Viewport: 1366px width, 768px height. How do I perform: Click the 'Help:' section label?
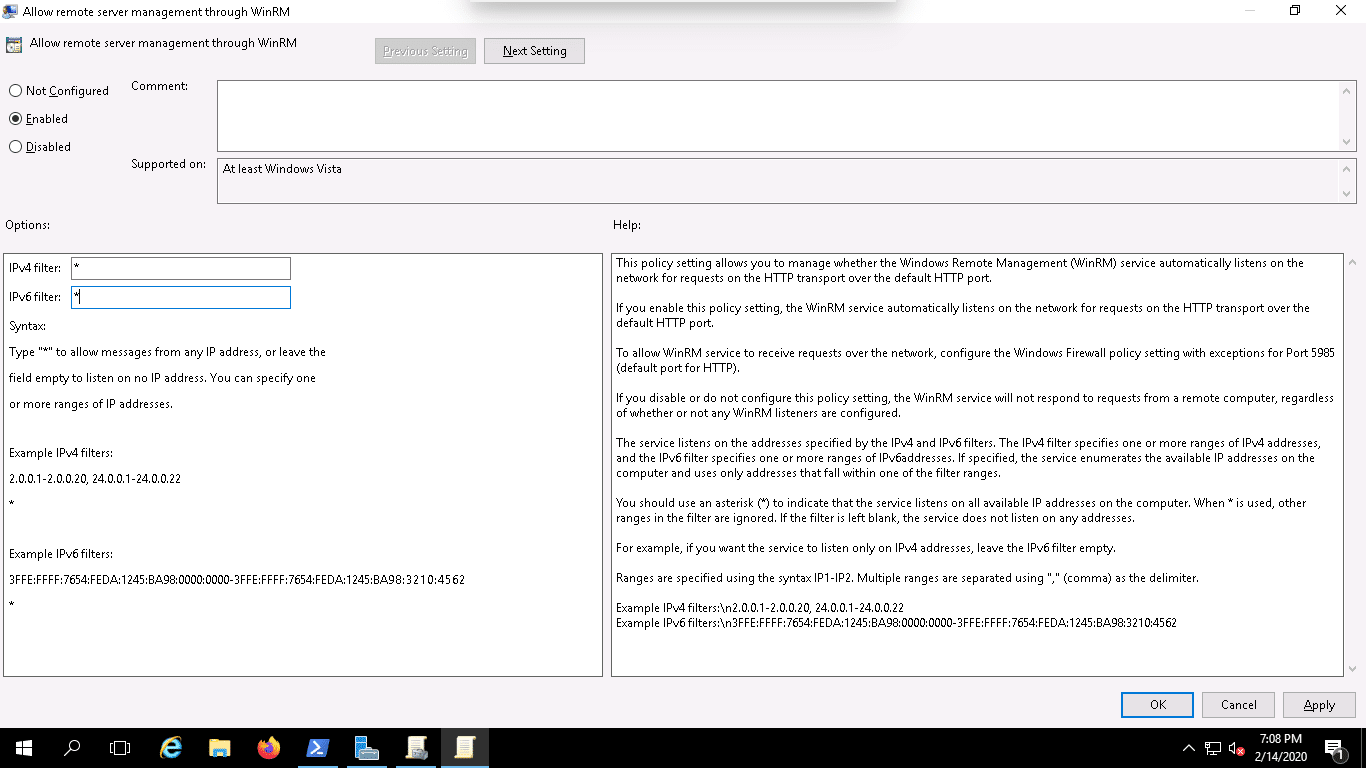pos(627,226)
